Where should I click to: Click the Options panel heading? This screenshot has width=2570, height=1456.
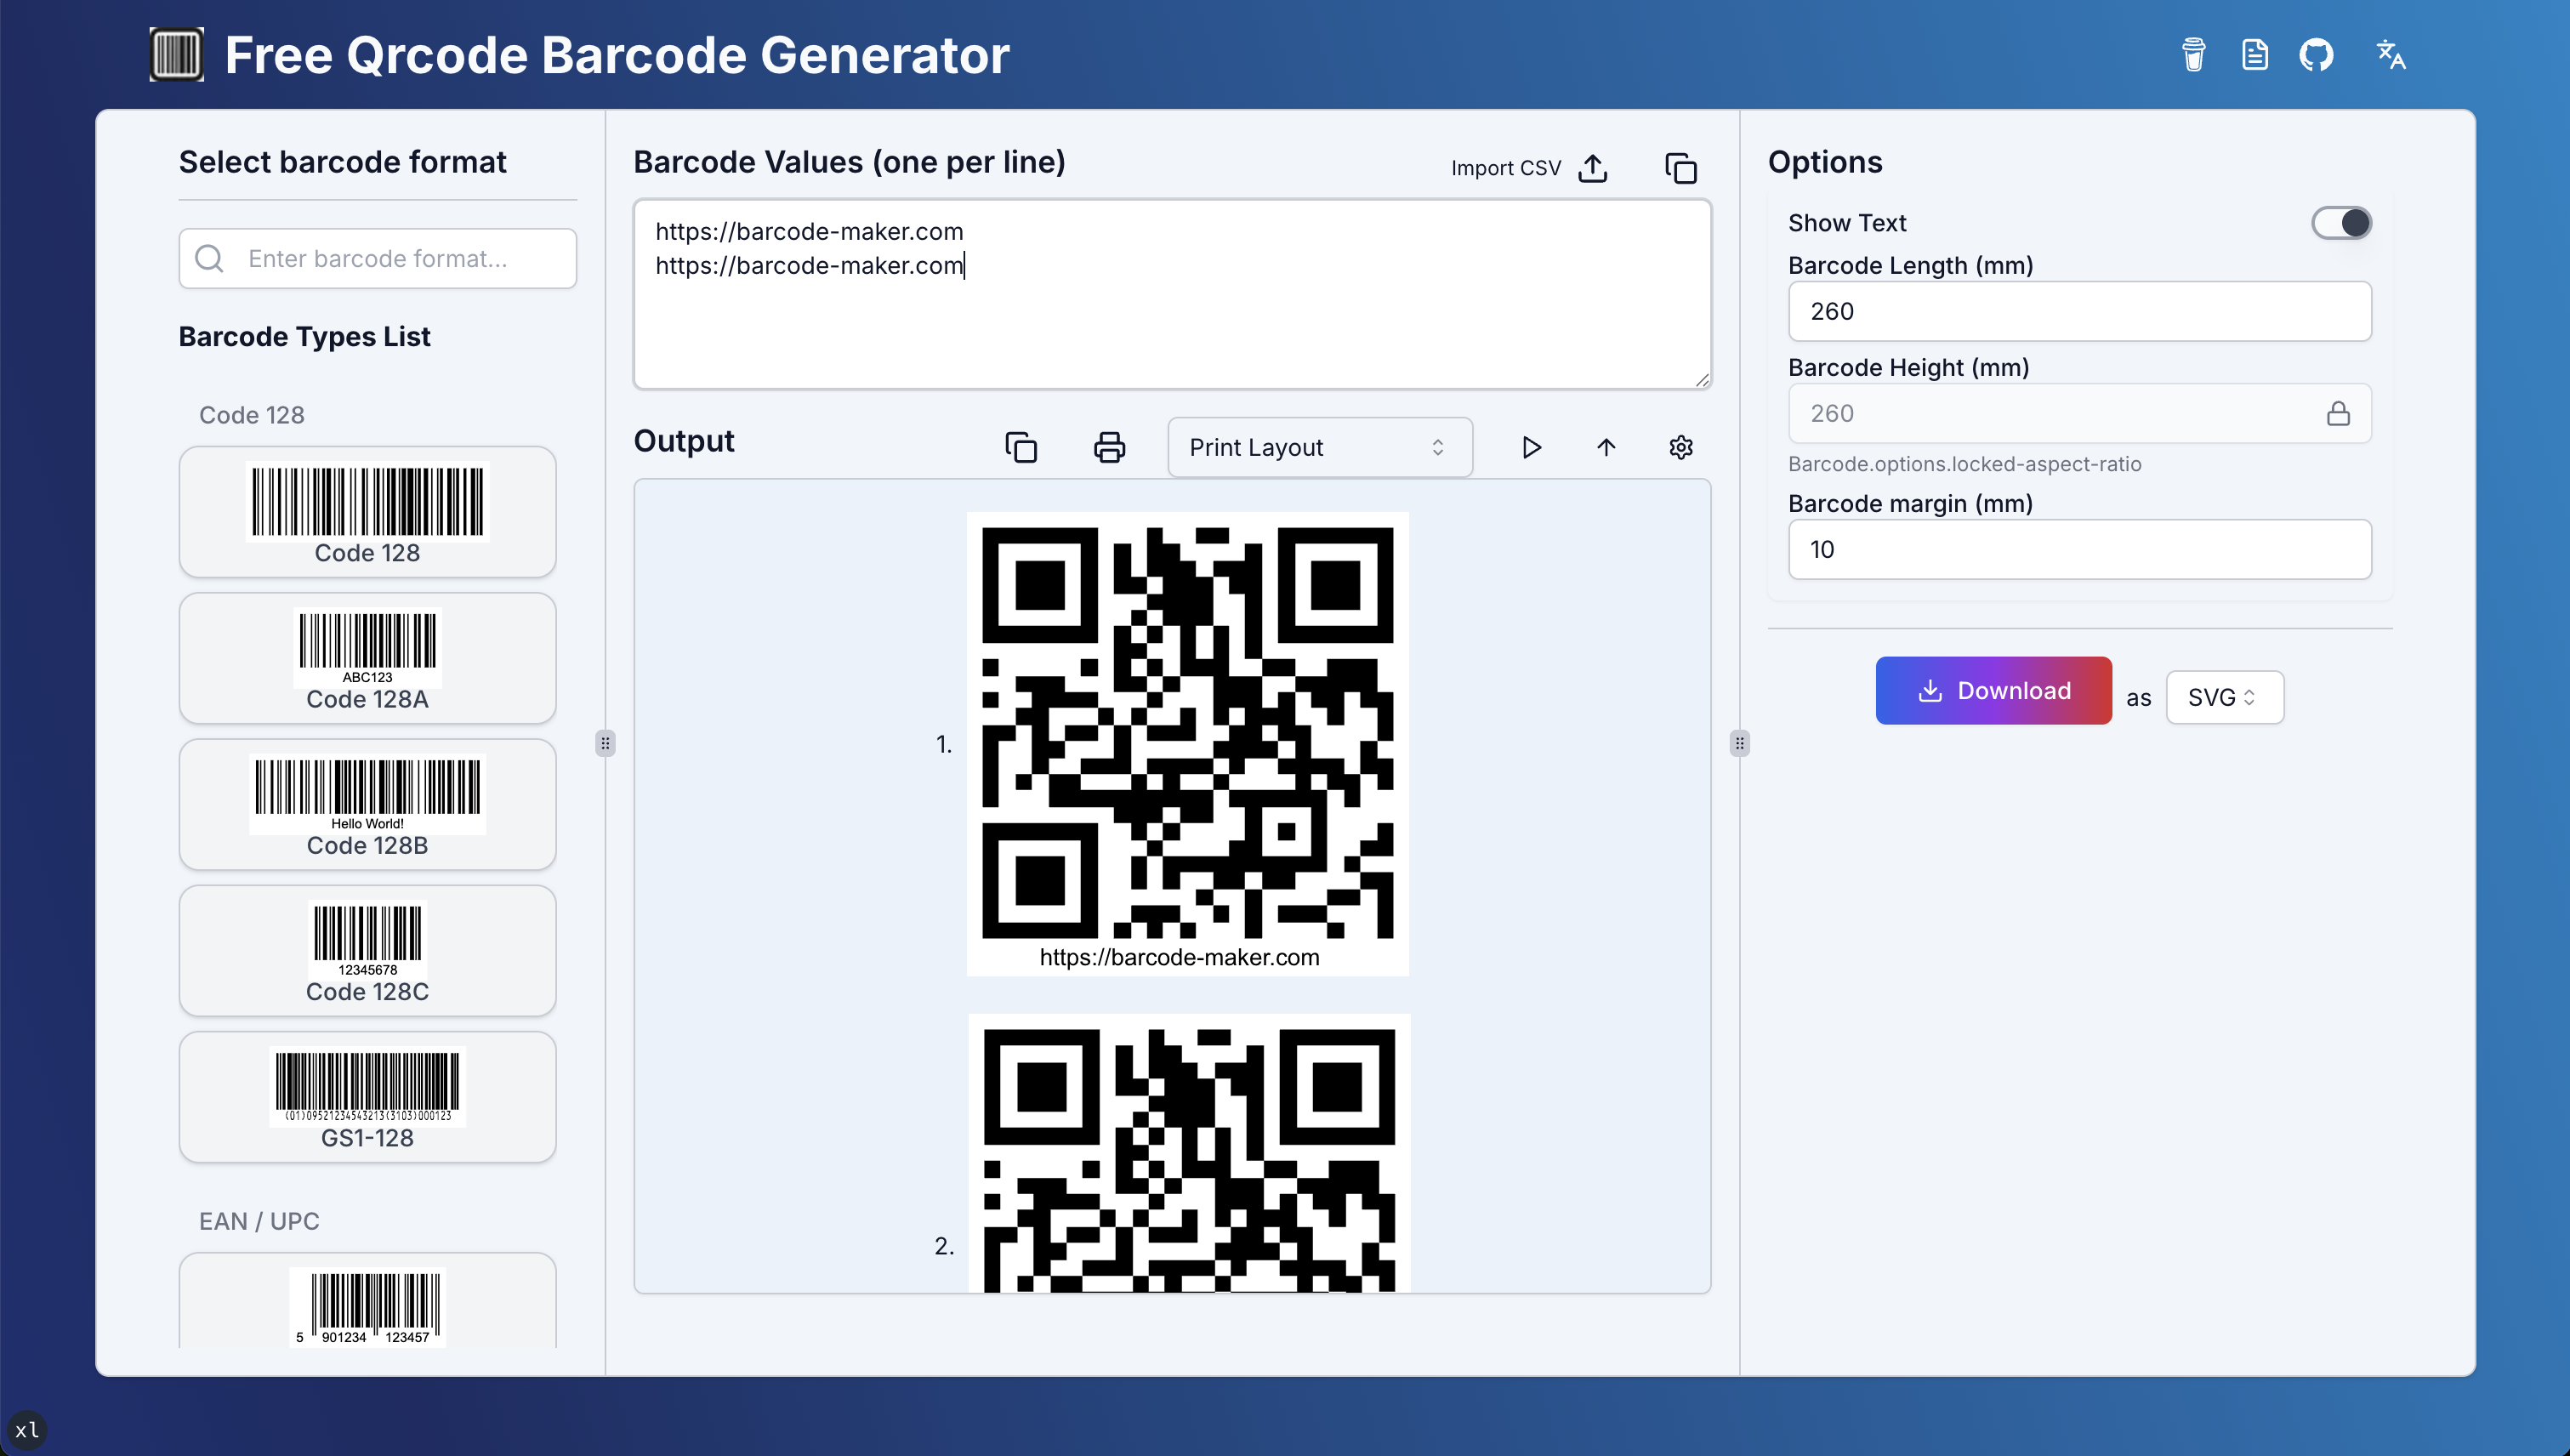point(1825,162)
